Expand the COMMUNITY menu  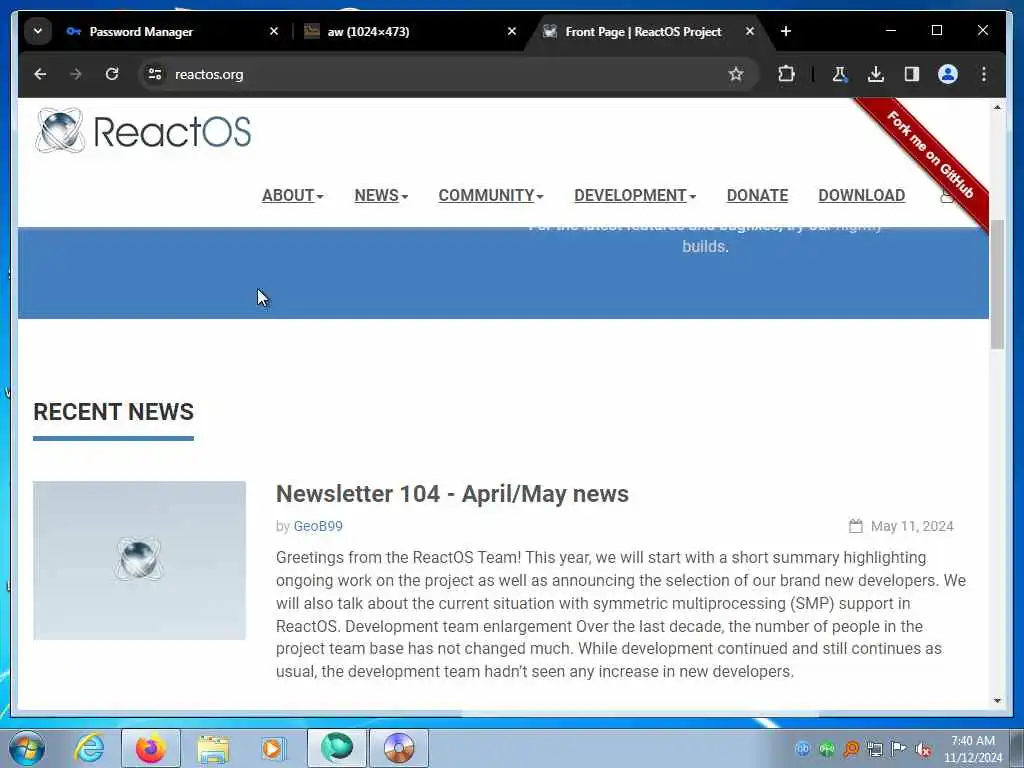coord(490,195)
